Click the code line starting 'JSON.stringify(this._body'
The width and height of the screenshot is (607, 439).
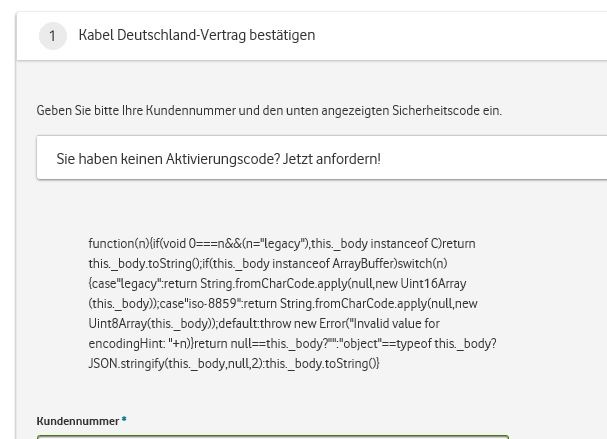234,363
